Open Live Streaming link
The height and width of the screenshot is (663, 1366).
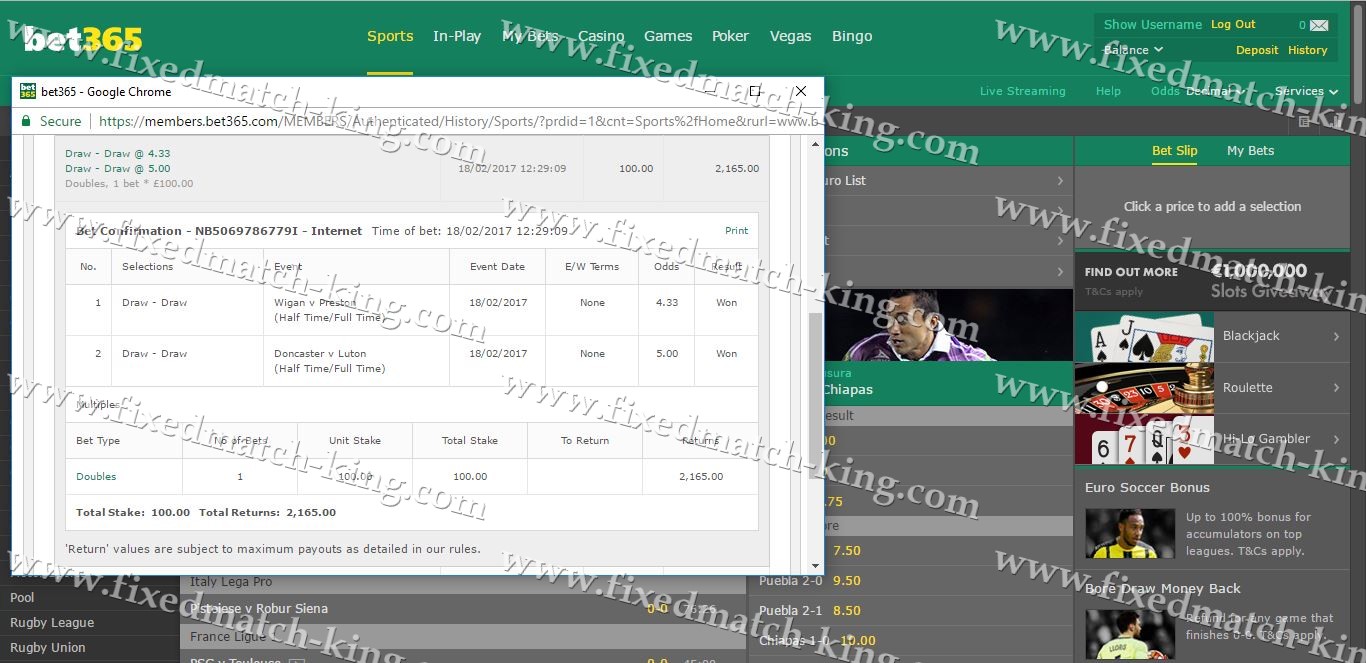(x=1022, y=91)
